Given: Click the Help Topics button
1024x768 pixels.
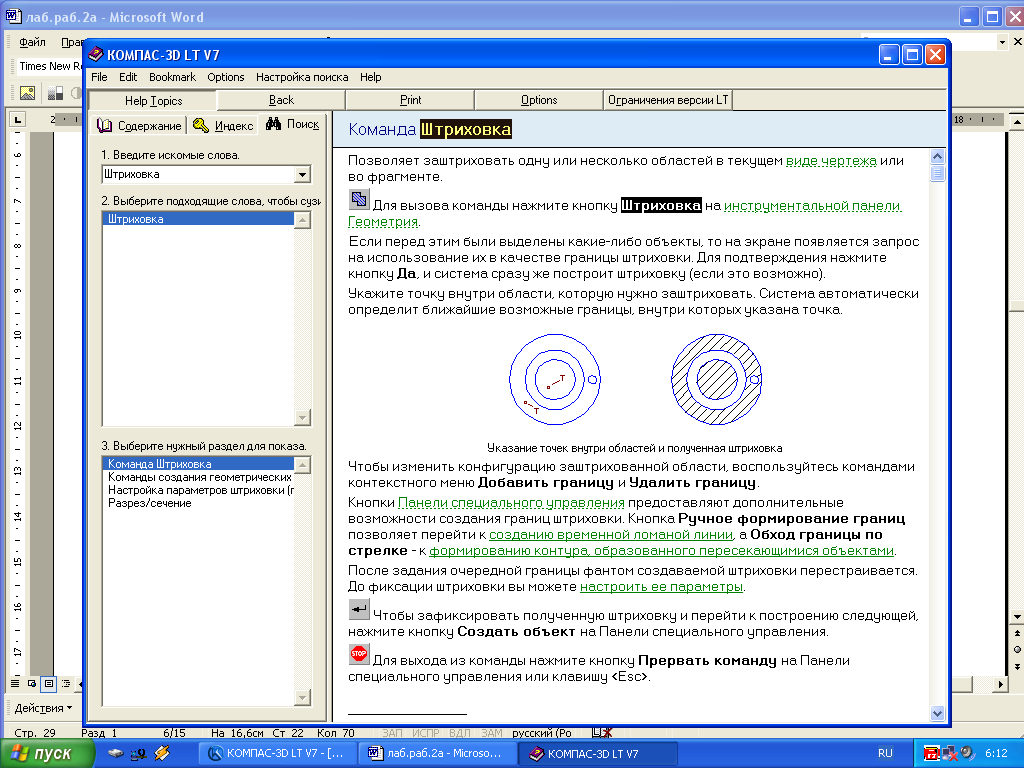Looking at the screenshot, I should click(153, 101).
